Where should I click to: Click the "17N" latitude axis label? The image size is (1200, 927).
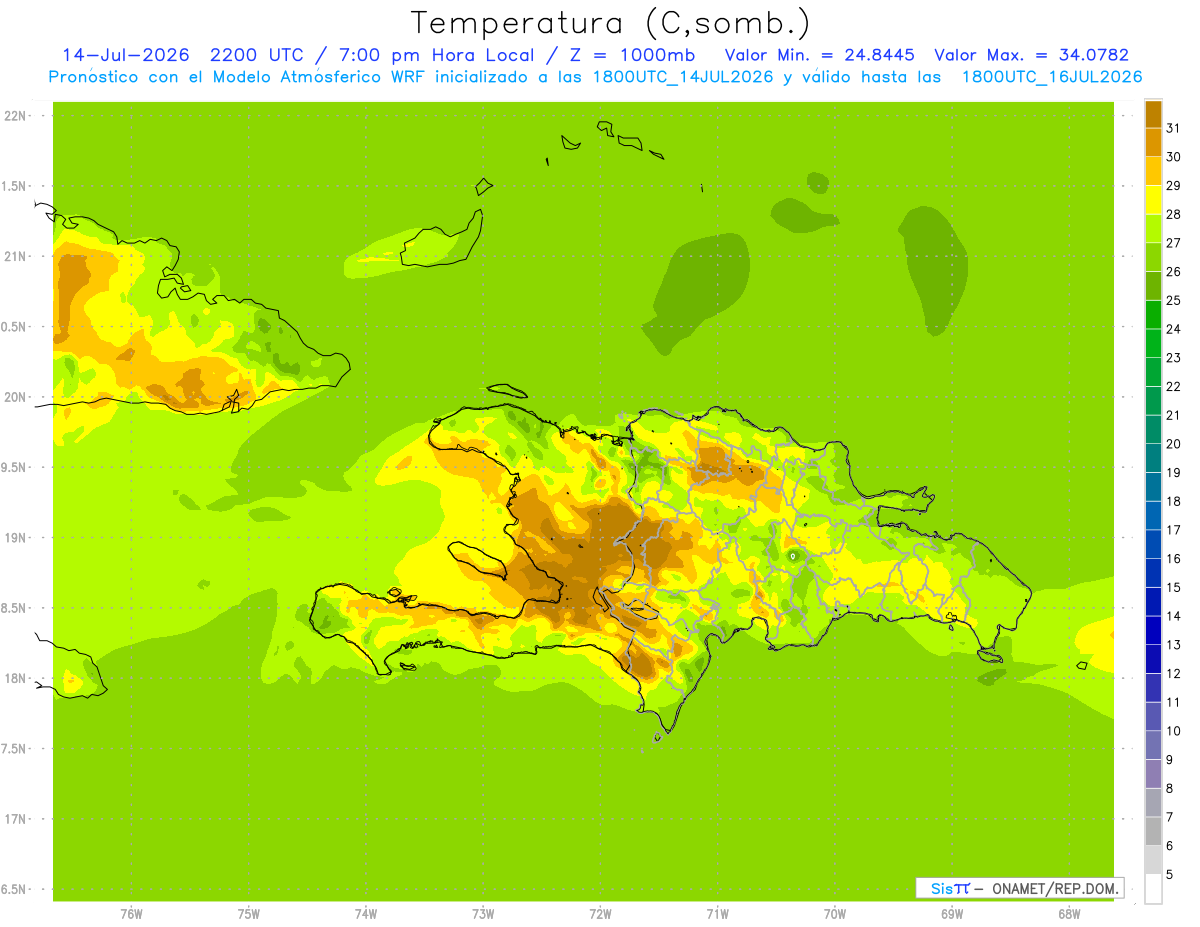coord(15,819)
